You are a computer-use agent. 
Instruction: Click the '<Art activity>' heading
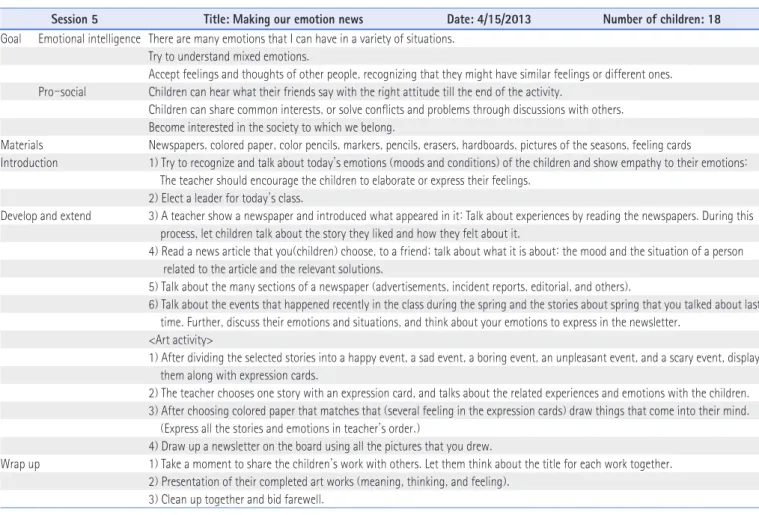[181, 340]
